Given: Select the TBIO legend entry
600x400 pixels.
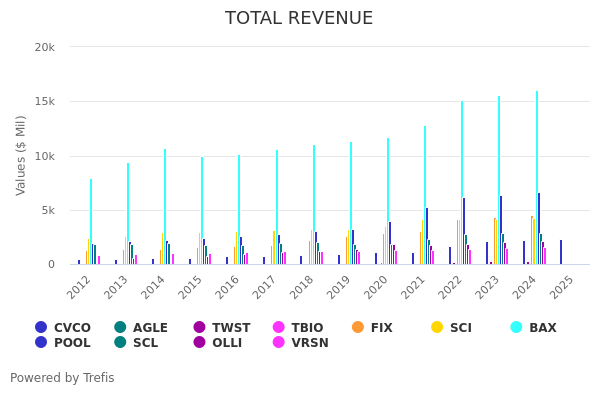Looking at the screenshot, I should 298,328.
